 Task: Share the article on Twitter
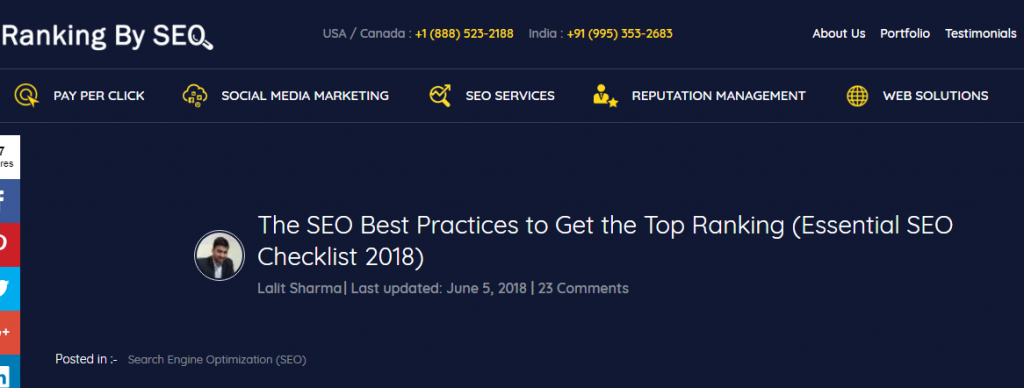pos(10,289)
